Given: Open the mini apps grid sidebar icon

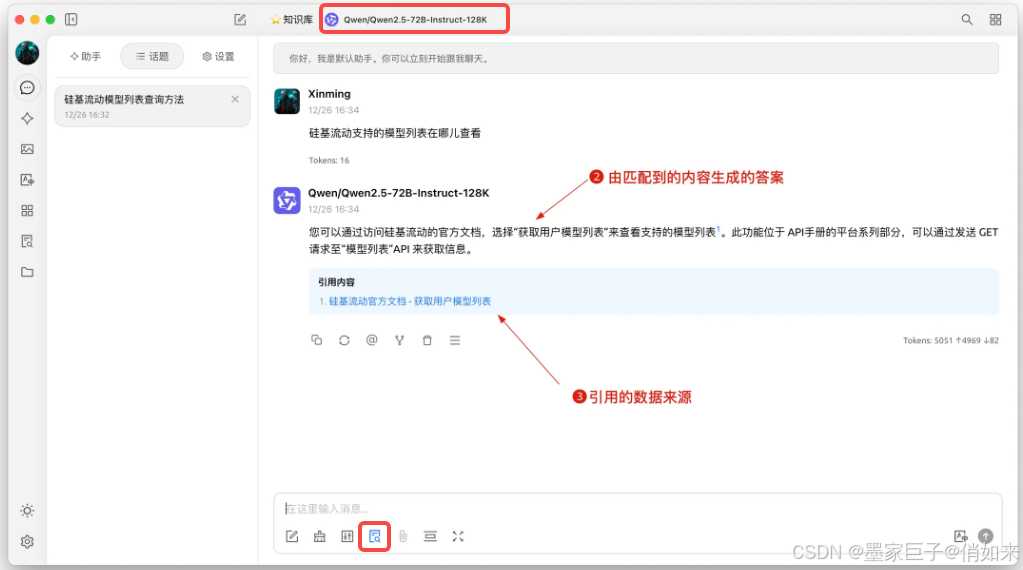Looking at the screenshot, I should click(27, 210).
